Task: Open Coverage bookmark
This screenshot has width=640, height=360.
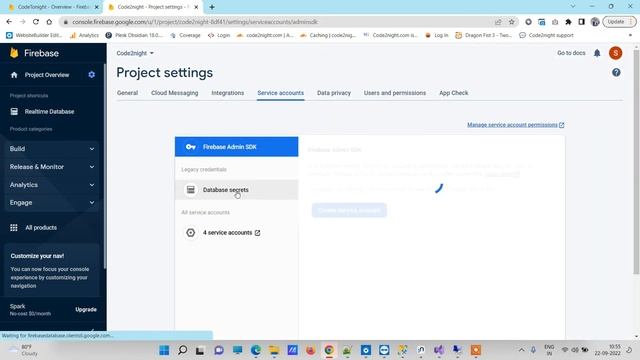Action: tap(186, 35)
